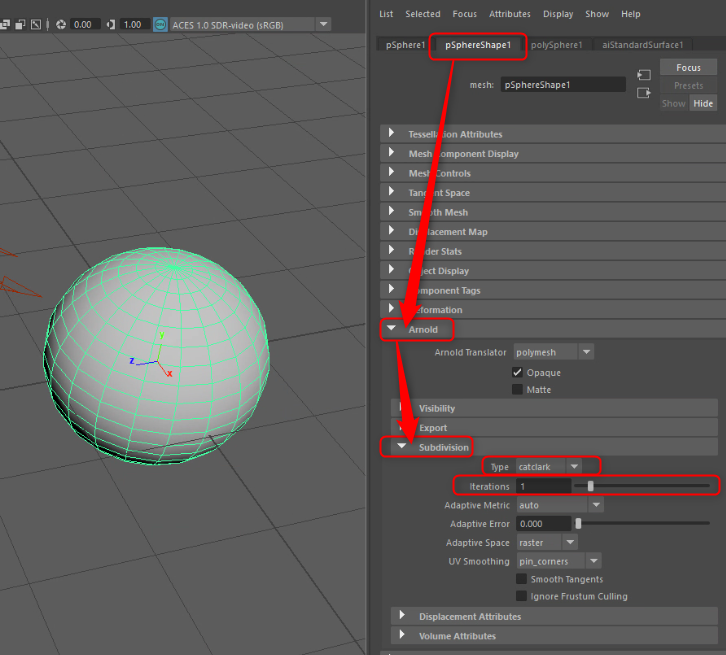Click the go to output connection icon
This screenshot has height=655, width=726.
[x=644, y=93]
